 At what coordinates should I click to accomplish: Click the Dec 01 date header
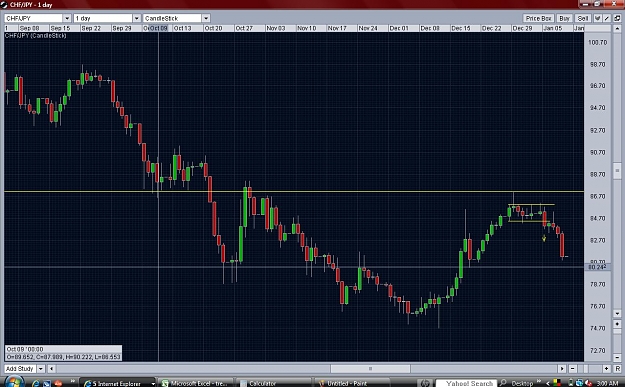399,28
